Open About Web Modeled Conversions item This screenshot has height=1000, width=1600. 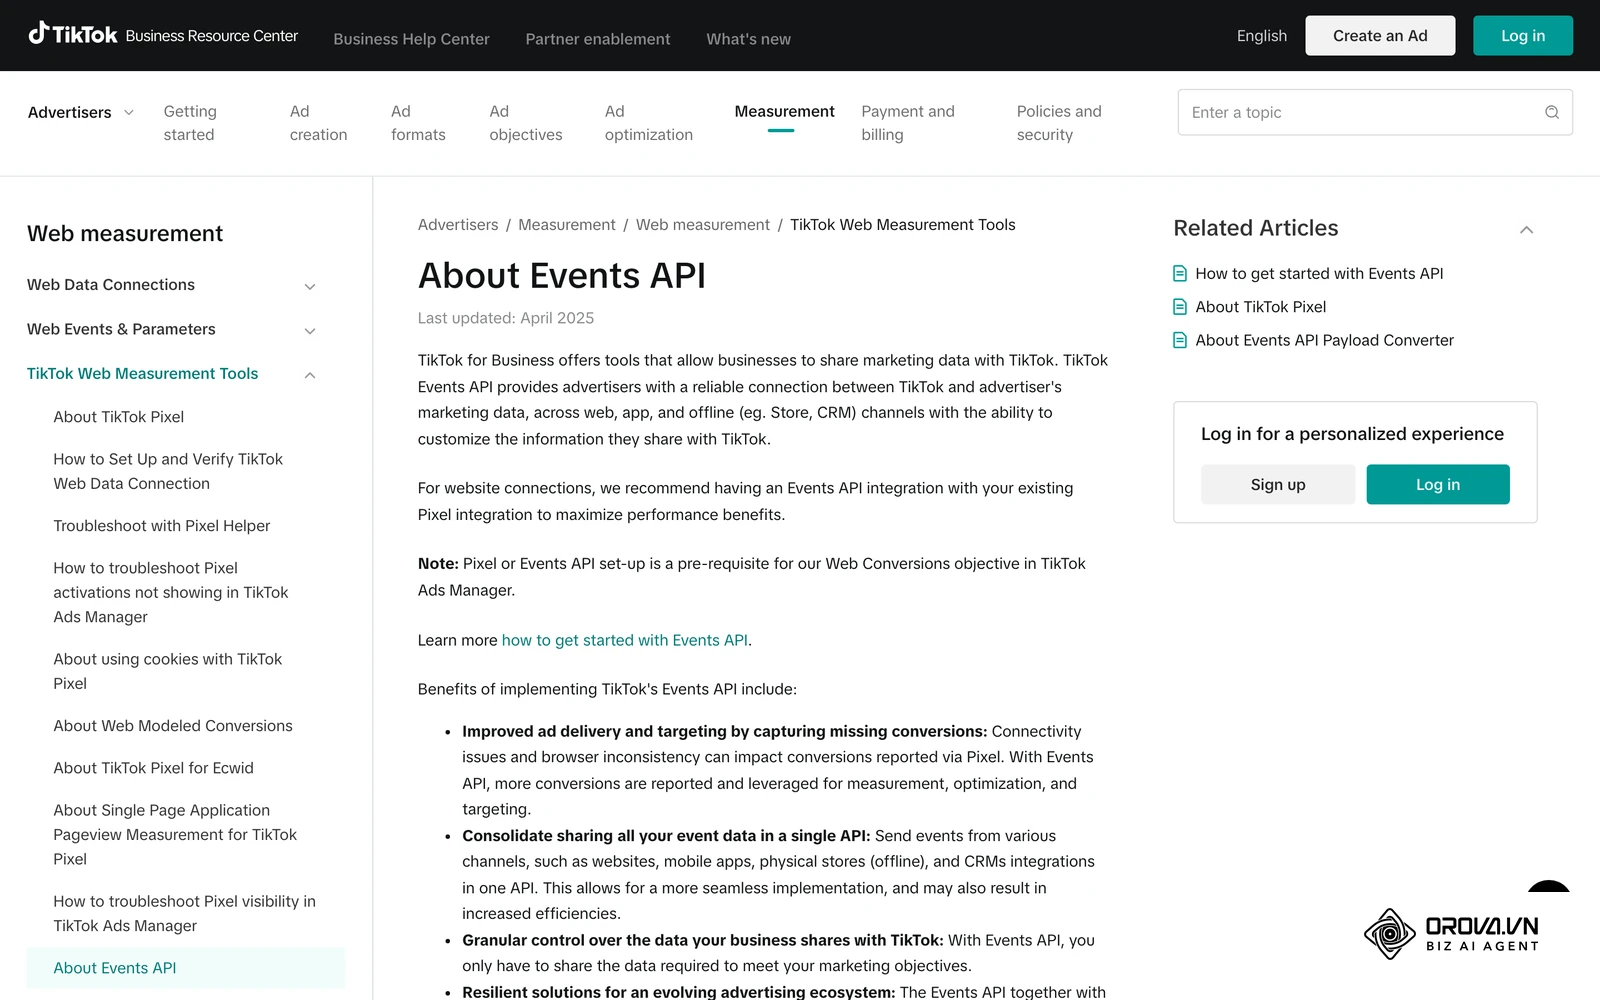click(173, 726)
